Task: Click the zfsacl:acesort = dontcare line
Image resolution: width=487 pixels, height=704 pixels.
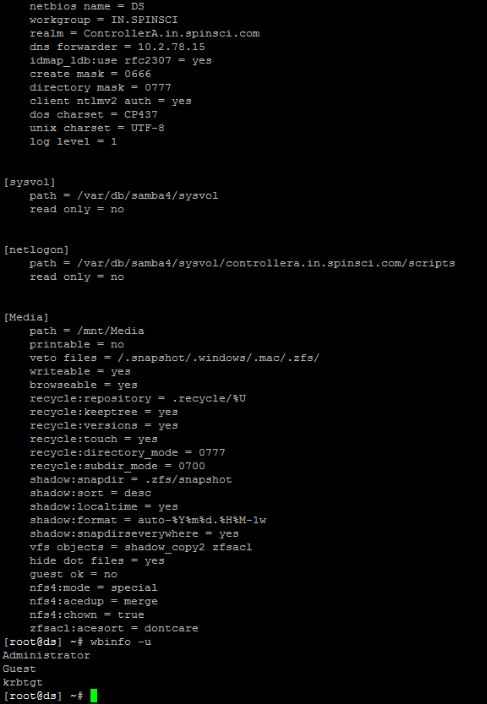Action: pyautogui.click(x=114, y=629)
